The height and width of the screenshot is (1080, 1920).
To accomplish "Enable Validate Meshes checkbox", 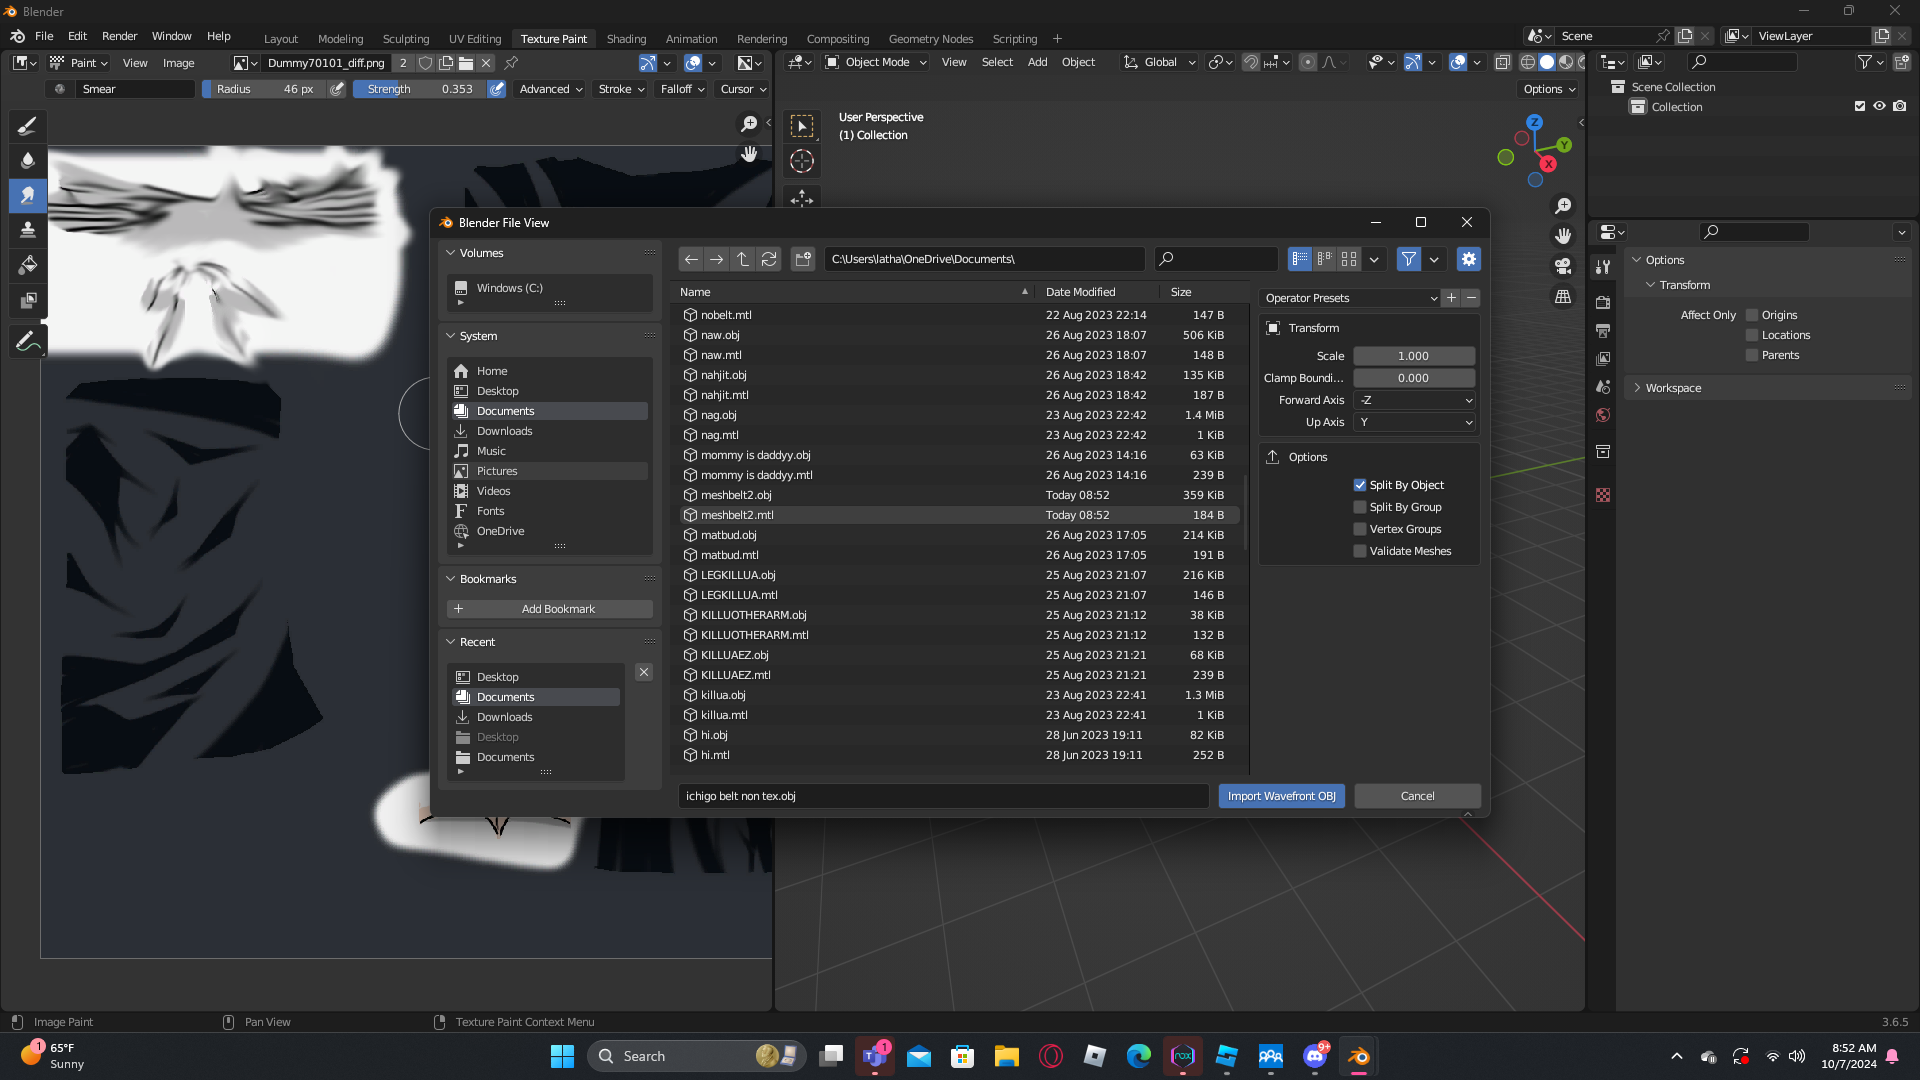I will coord(1360,551).
